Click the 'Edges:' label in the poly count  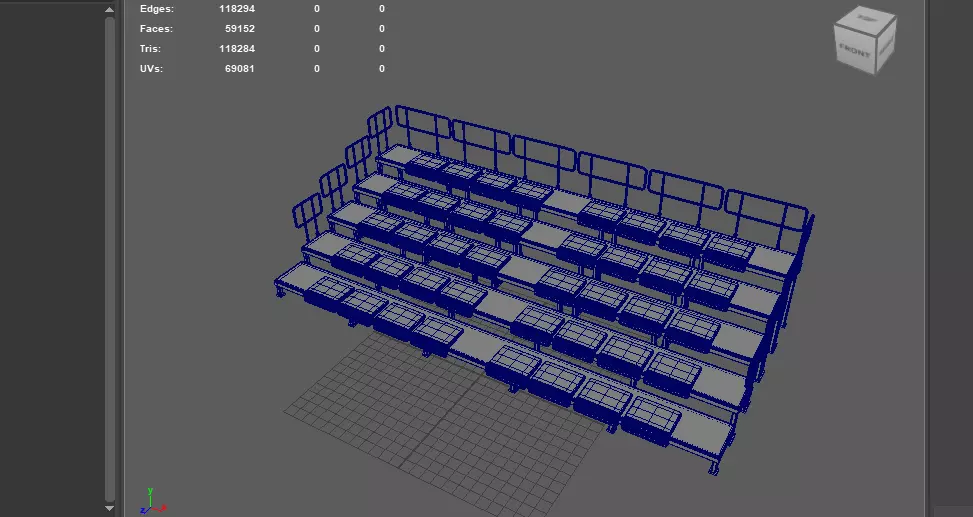pos(157,9)
